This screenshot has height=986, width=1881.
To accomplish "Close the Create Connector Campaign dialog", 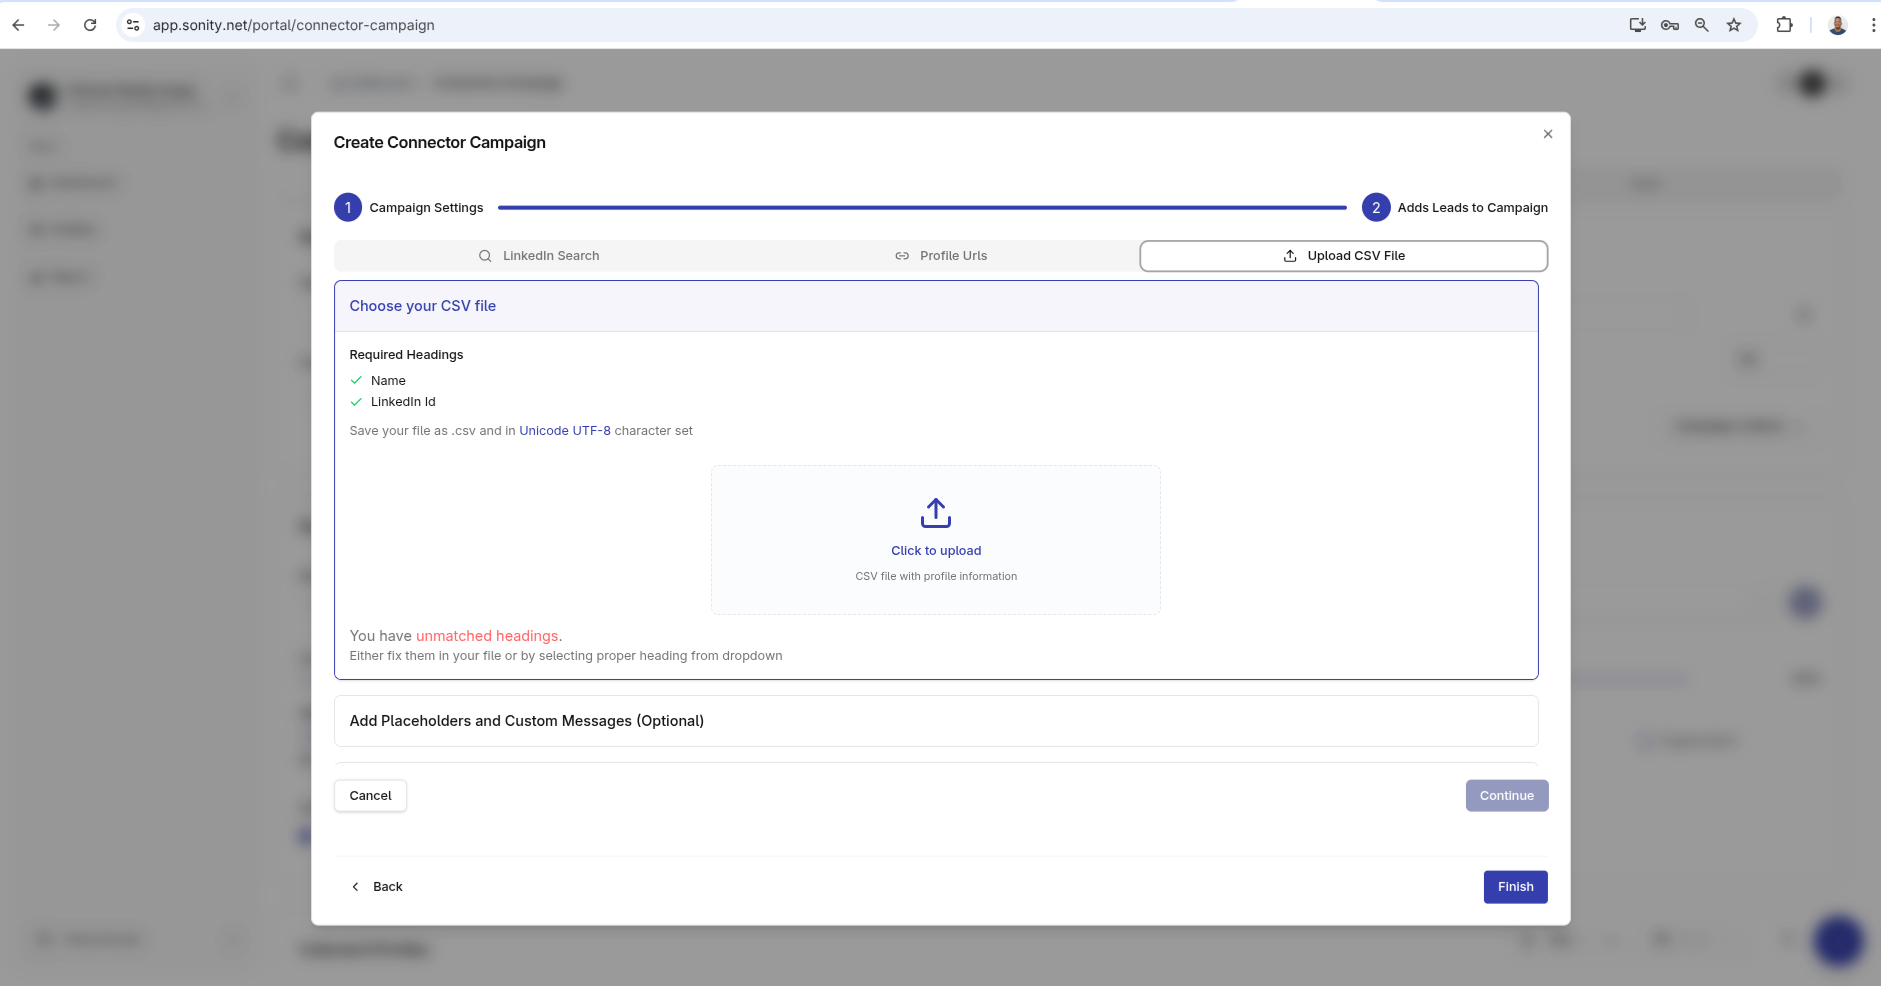I will tap(1548, 134).
